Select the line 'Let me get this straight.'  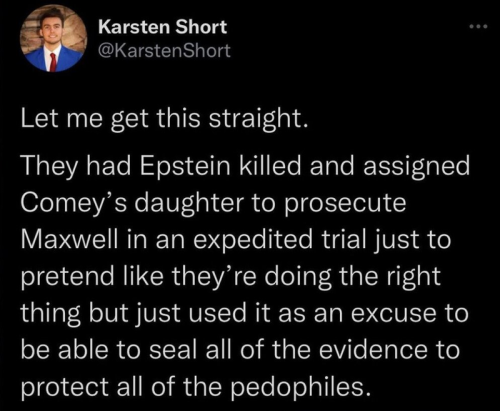(x=163, y=119)
